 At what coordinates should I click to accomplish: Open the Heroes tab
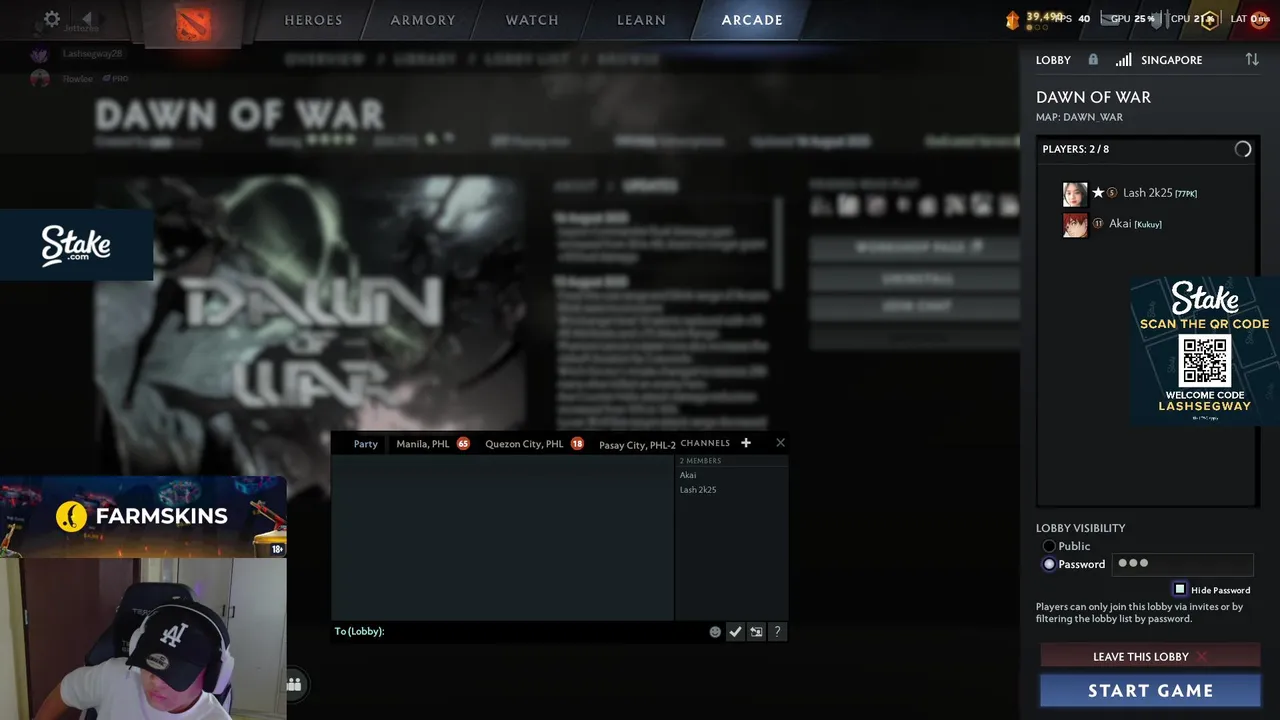pos(313,20)
